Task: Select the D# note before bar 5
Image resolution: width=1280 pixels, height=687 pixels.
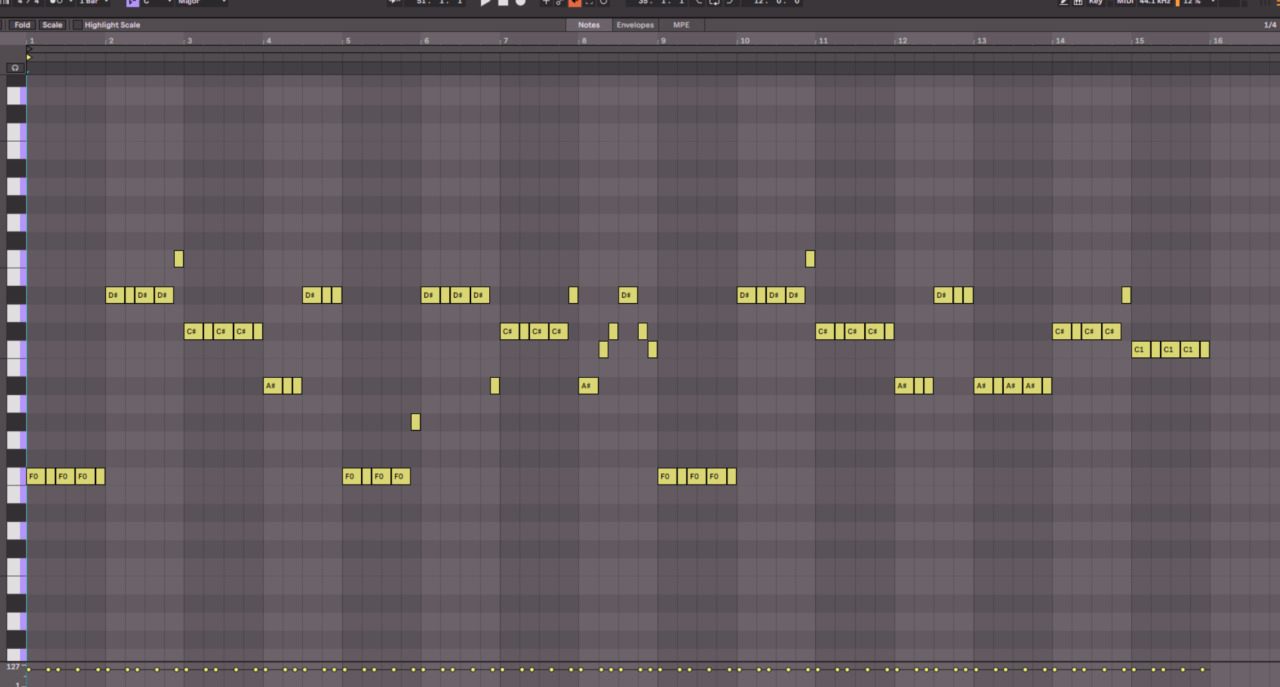Action: (x=312, y=295)
